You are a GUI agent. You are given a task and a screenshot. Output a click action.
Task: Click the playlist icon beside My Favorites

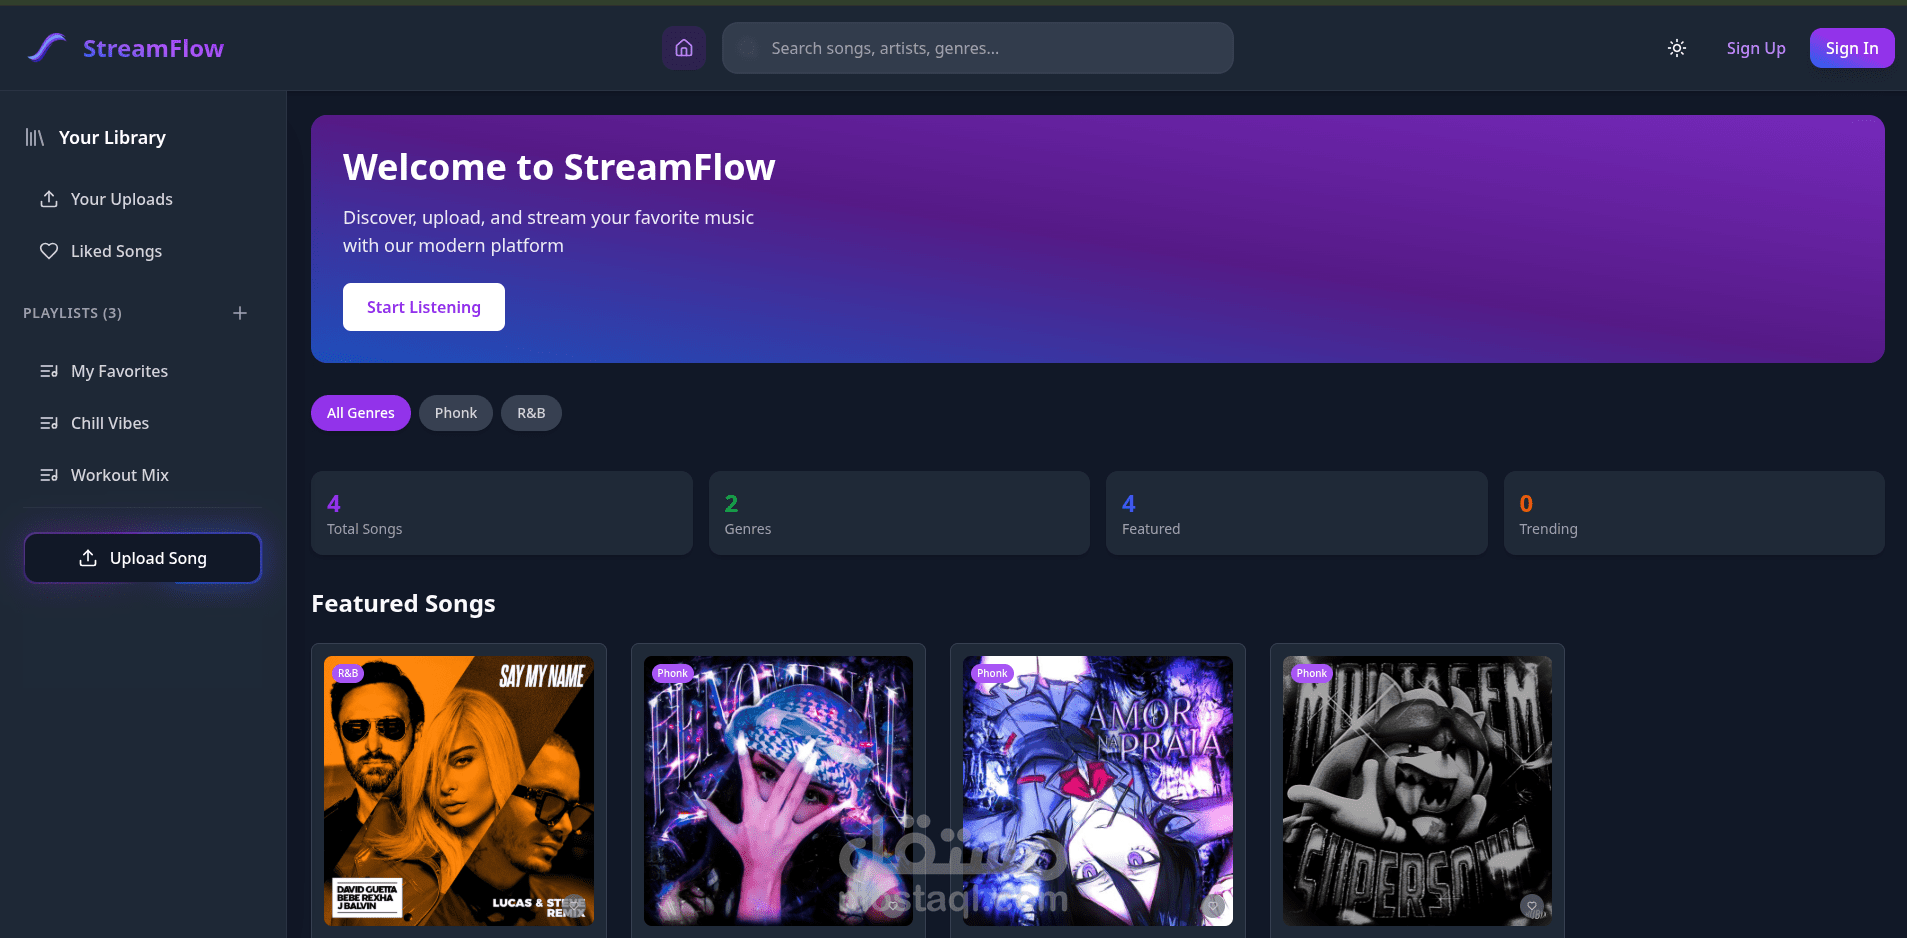[x=49, y=371]
